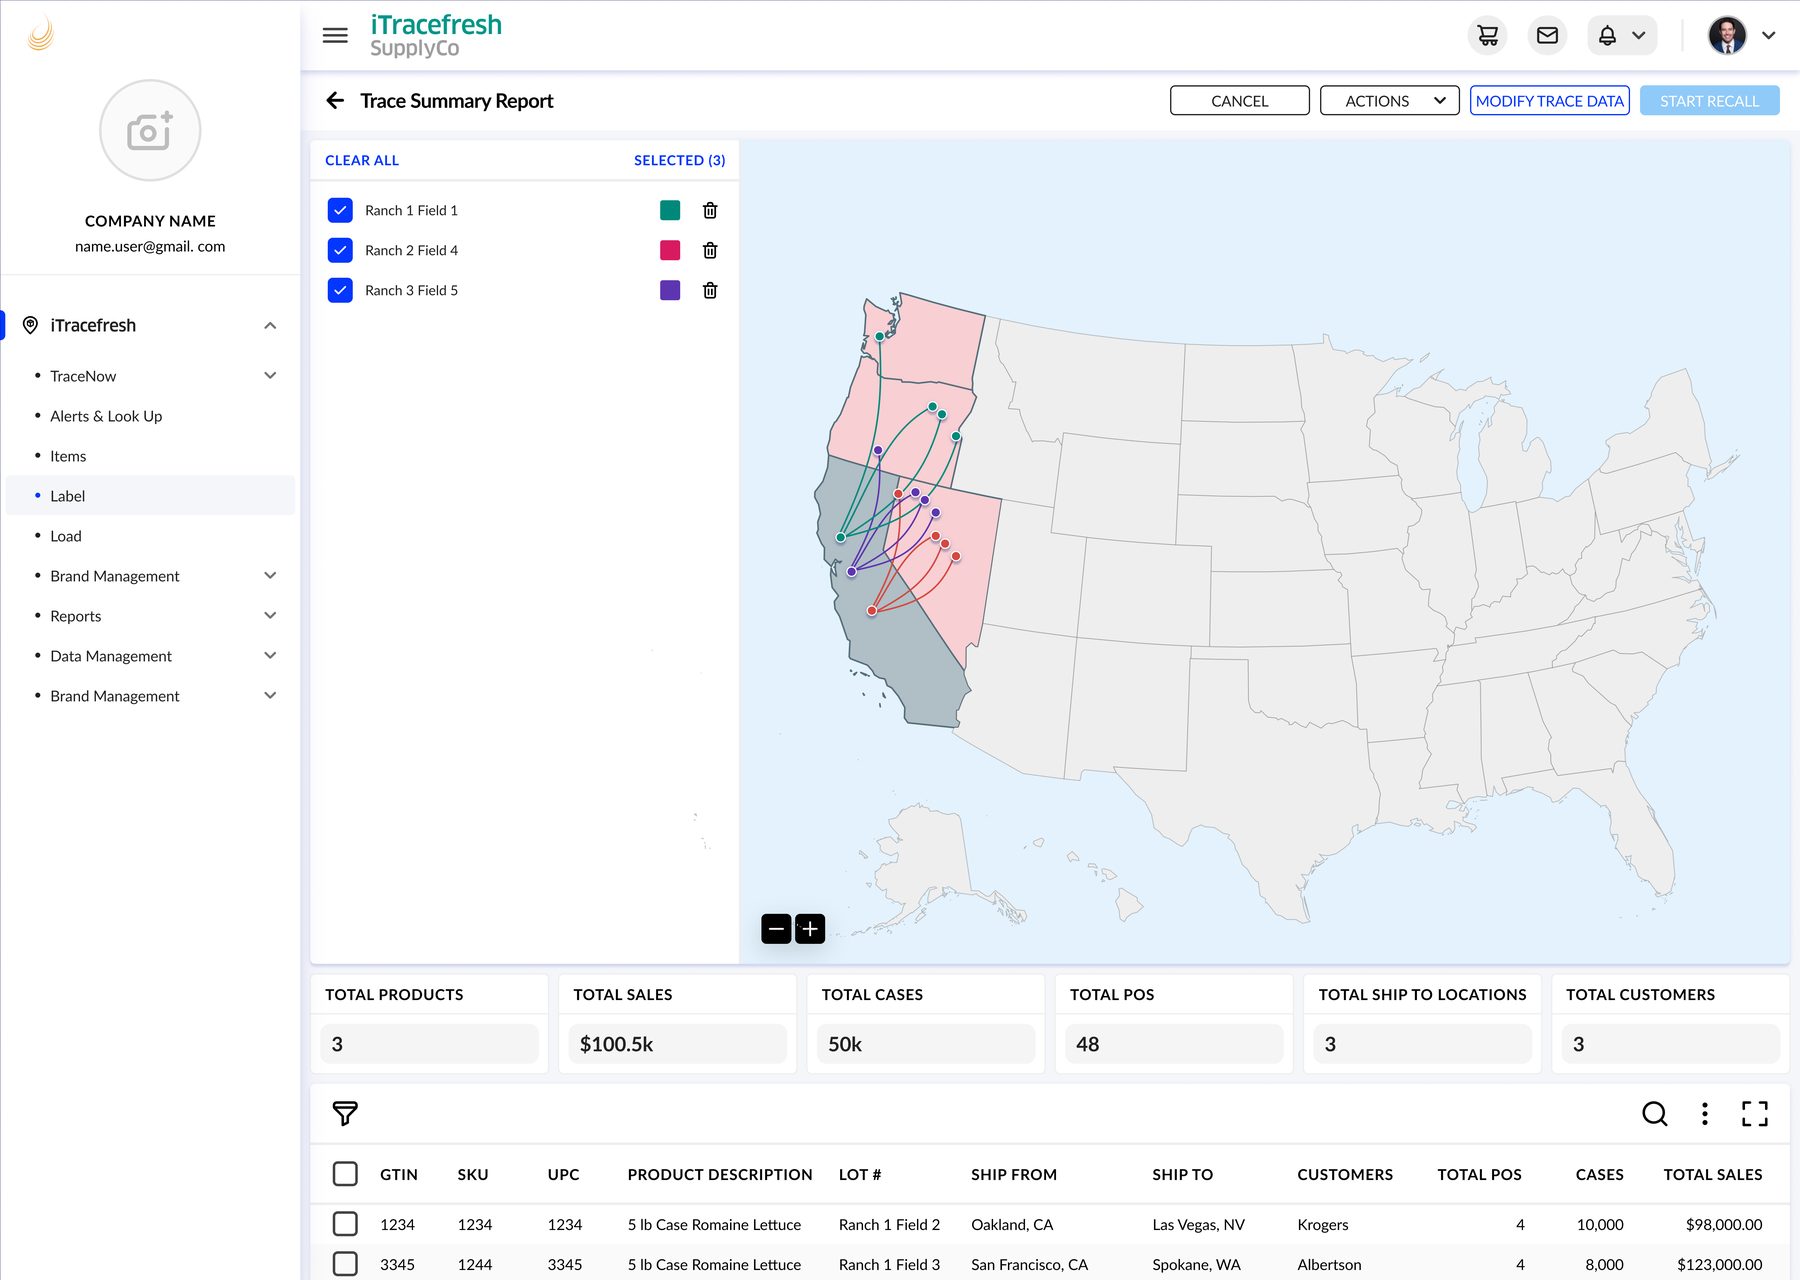Click the Total Cases 50k value field
Screen dimensions: 1800x1280
(x=926, y=1044)
